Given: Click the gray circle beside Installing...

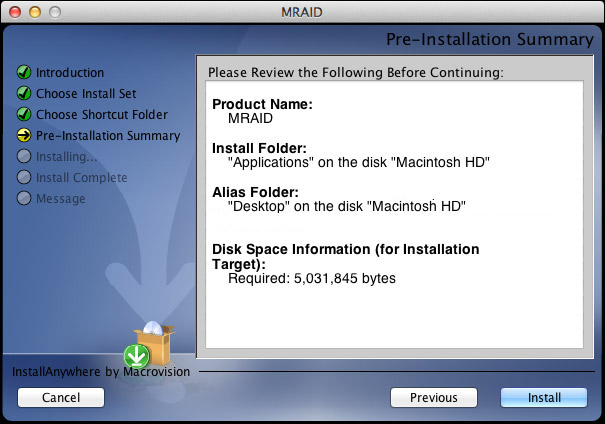Looking at the screenshot, I should (x=24, y=156).
